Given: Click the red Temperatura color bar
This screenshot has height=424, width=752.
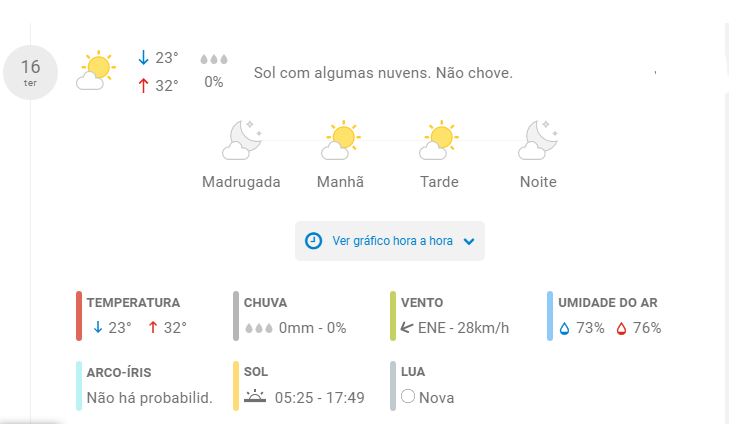Looking at the screenshot, I should tap(79, 316).
